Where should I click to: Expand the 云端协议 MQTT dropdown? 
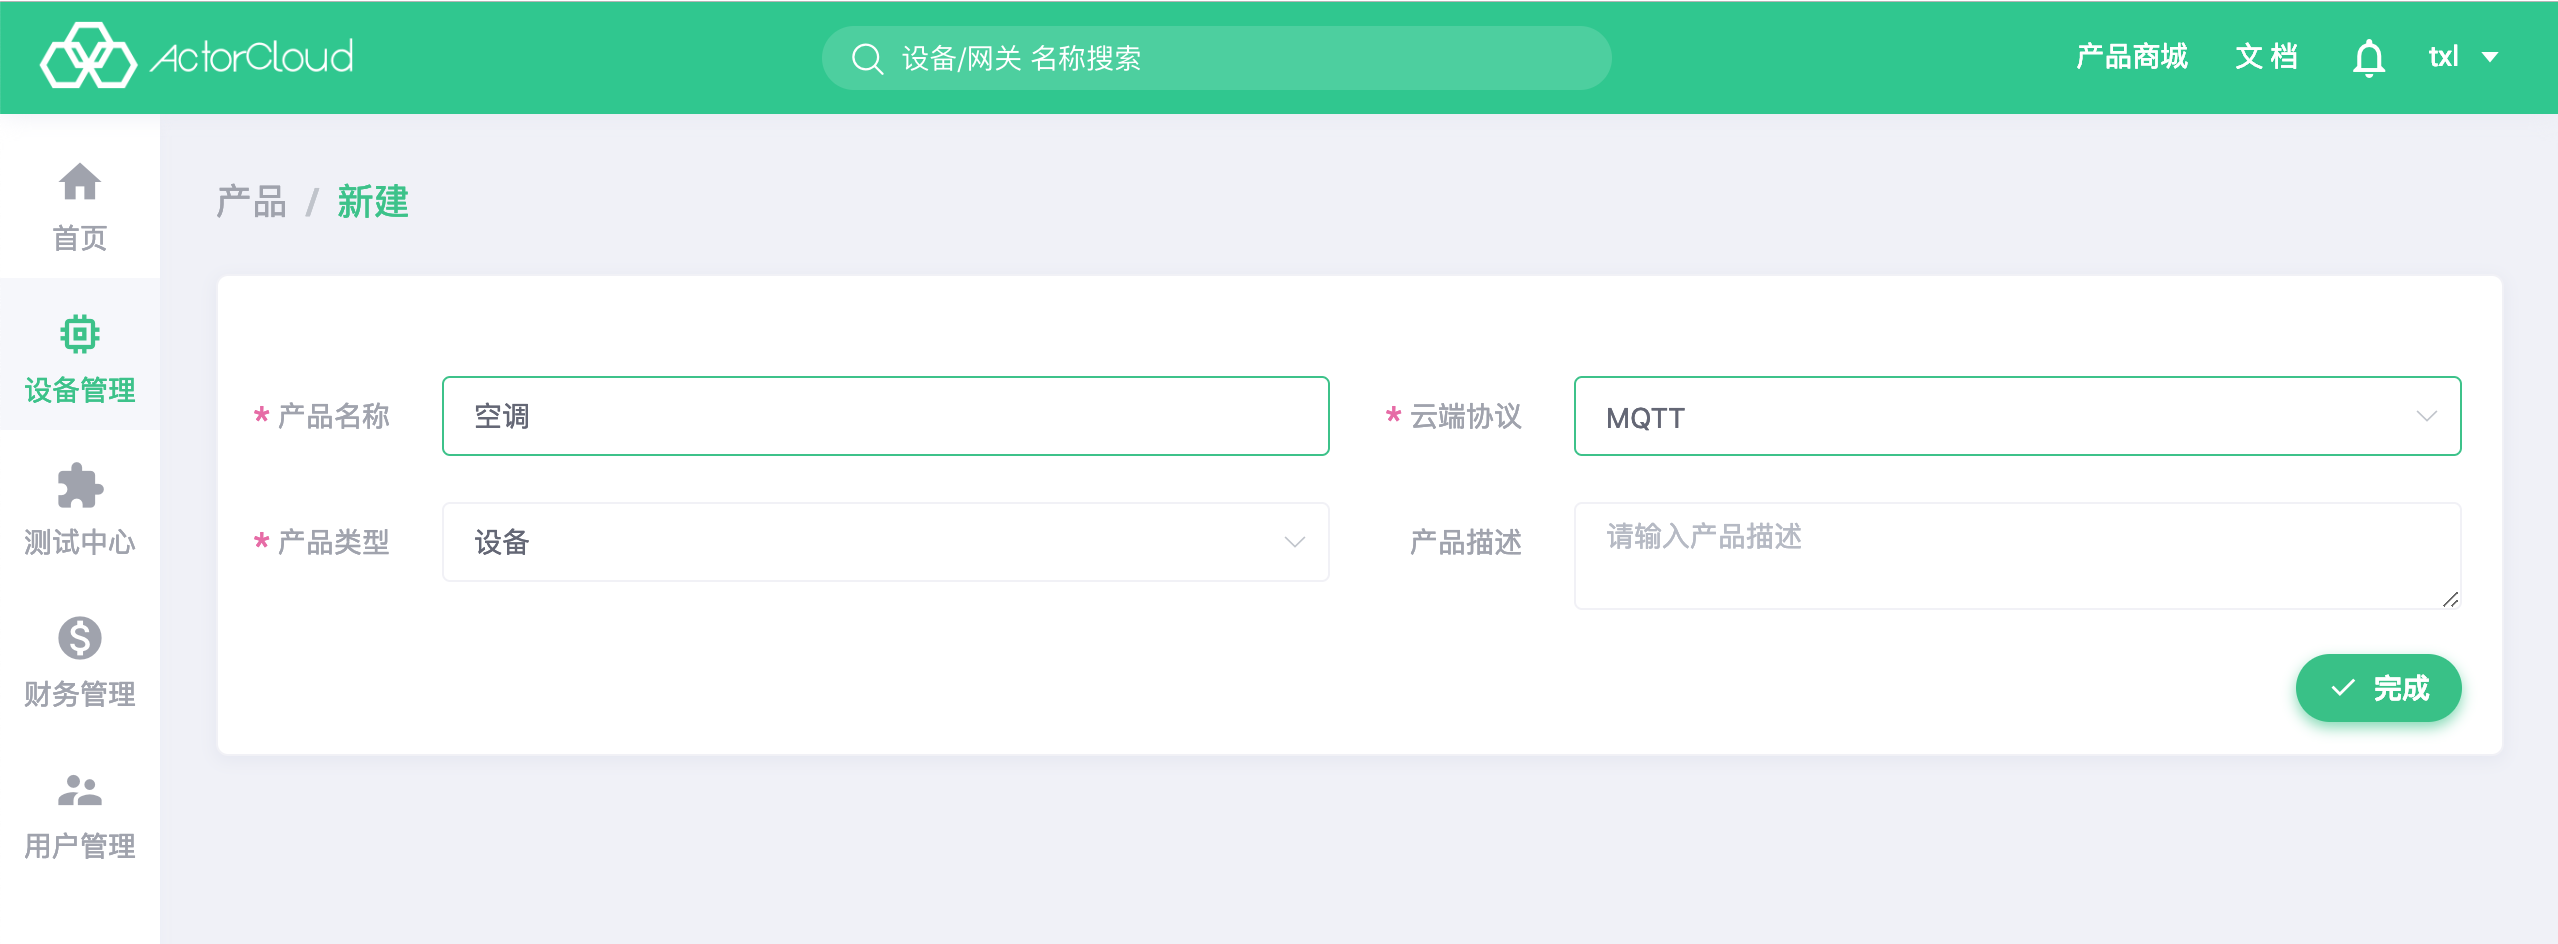(2017, 416)
